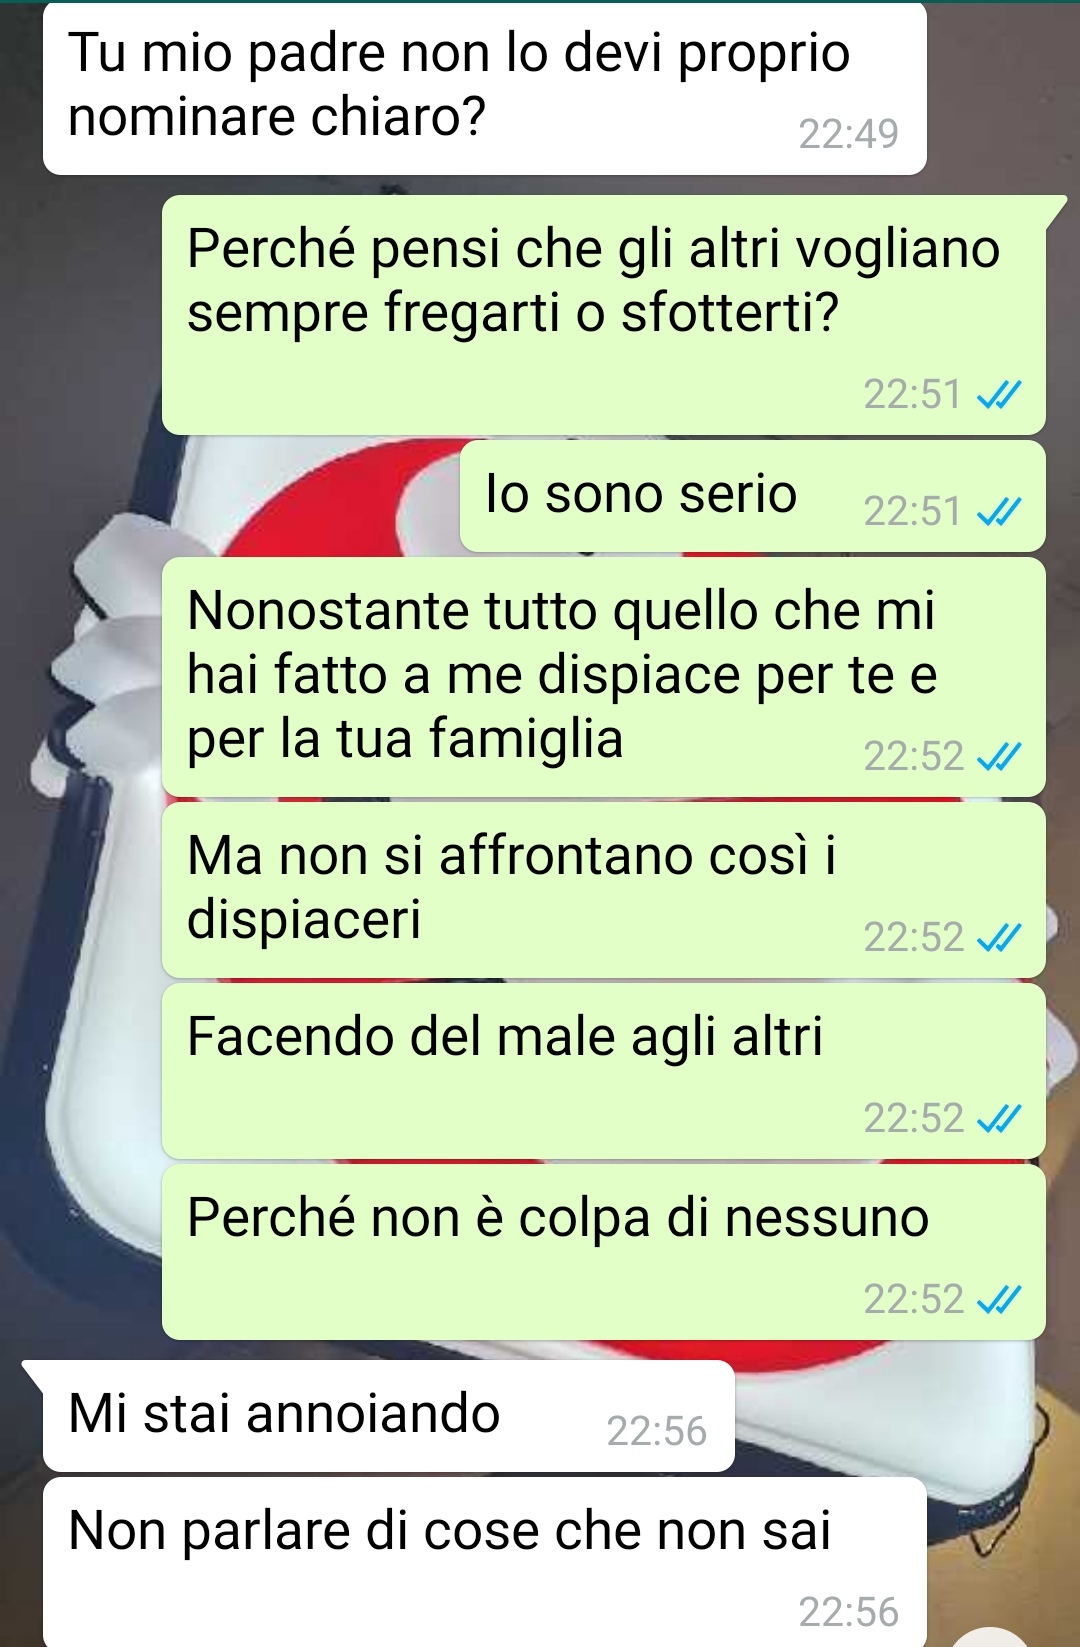1080x1647 pixels.
Task: Select the 'Ma non si affrontano così i dispiaceri' bubble
Action: [604, 890]
